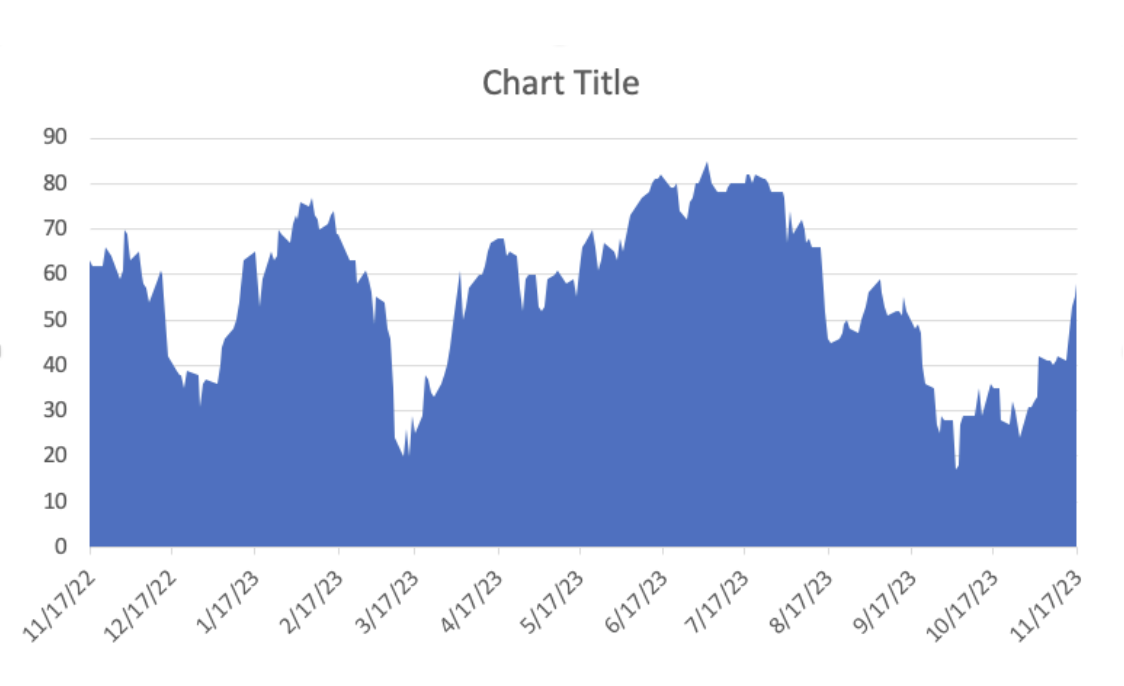Click the 50 value axis label

coord(55,320)
